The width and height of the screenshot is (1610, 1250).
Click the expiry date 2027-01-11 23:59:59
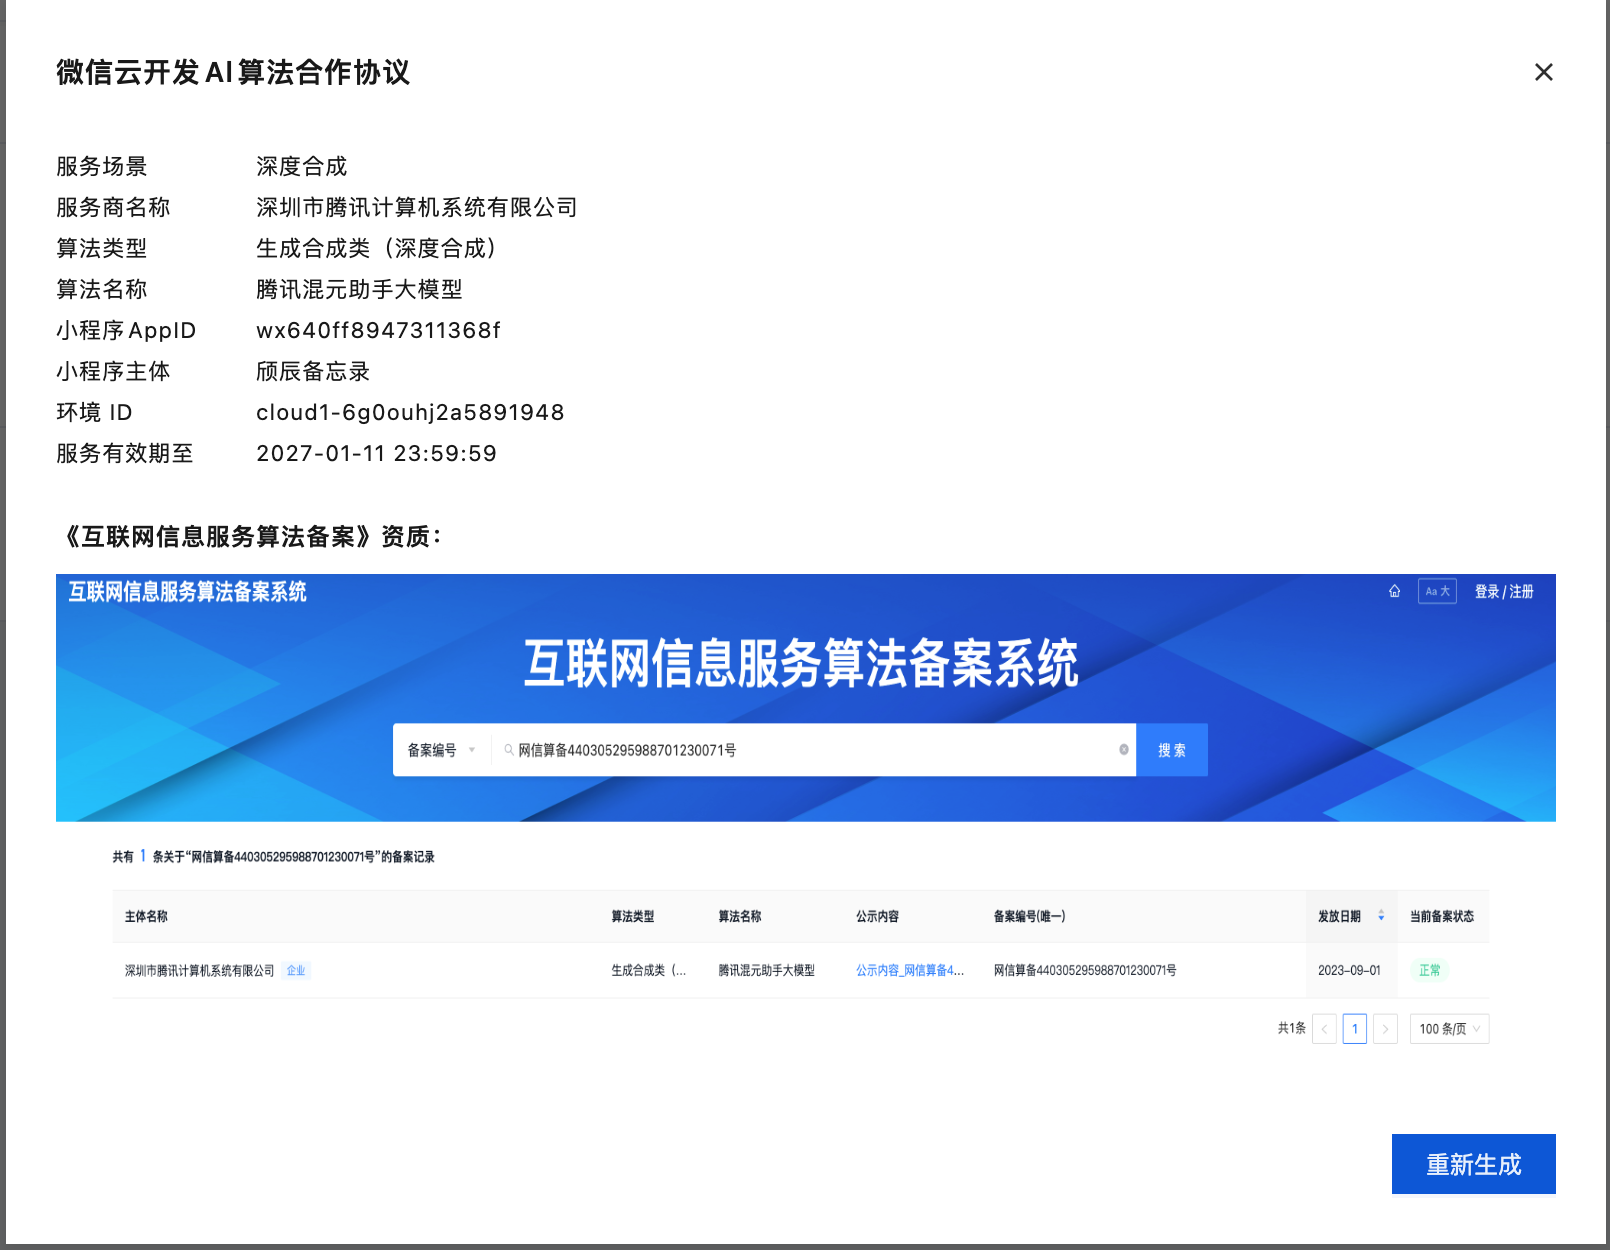click(376, 453)
